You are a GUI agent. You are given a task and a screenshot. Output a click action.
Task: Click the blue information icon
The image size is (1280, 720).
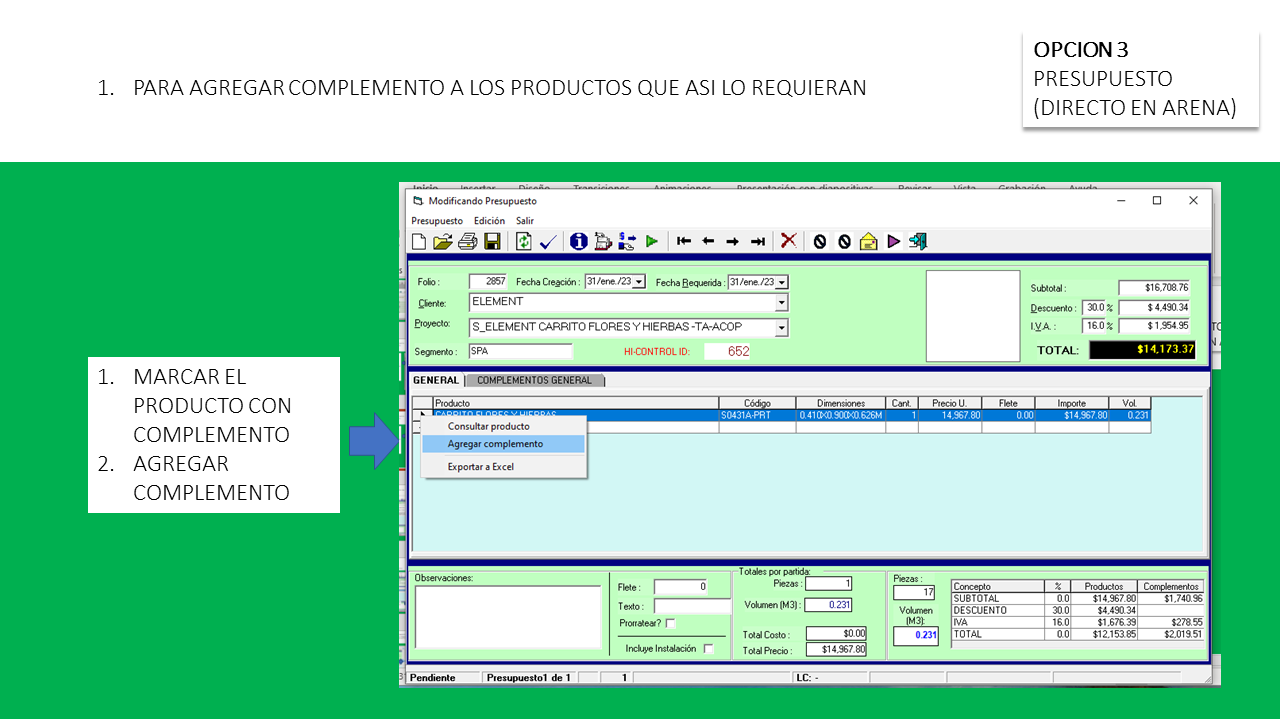click(578, 241)
